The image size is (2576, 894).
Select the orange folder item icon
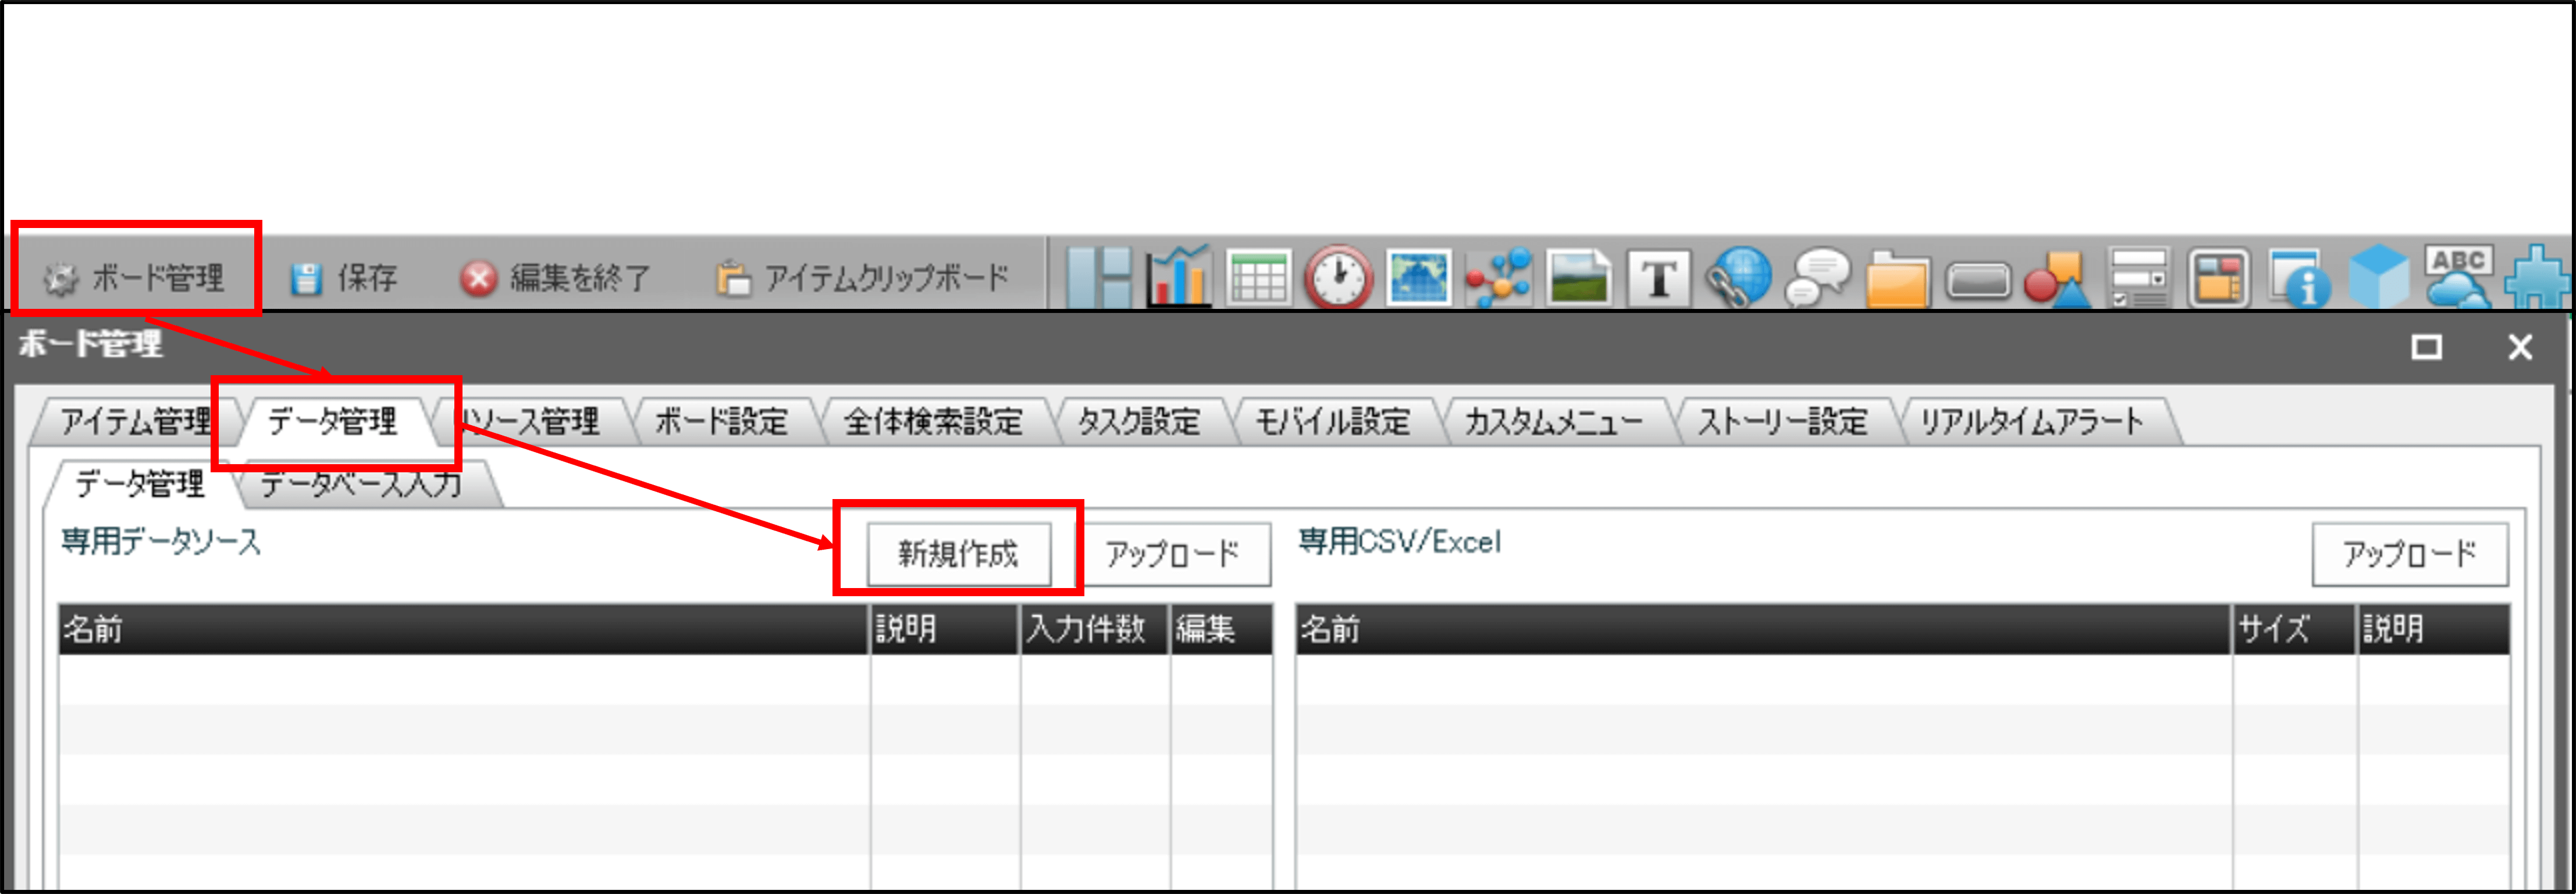click(1898, 277)
